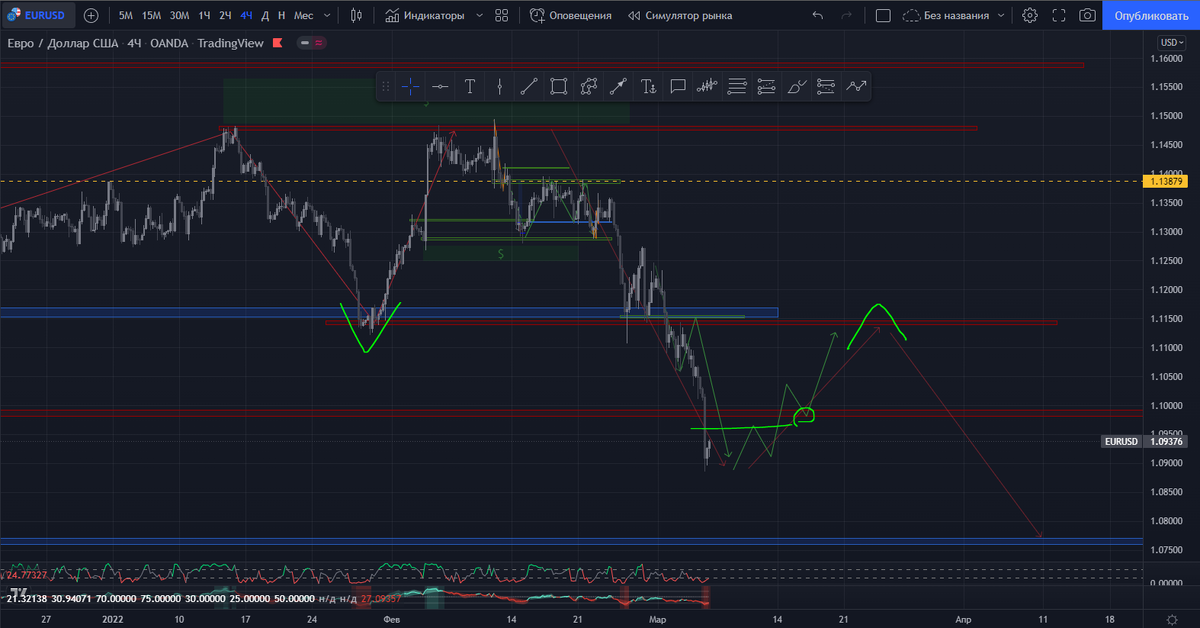Open chart settings via the gear icon
The image size is (1200, 628).
coord(1030,15)
